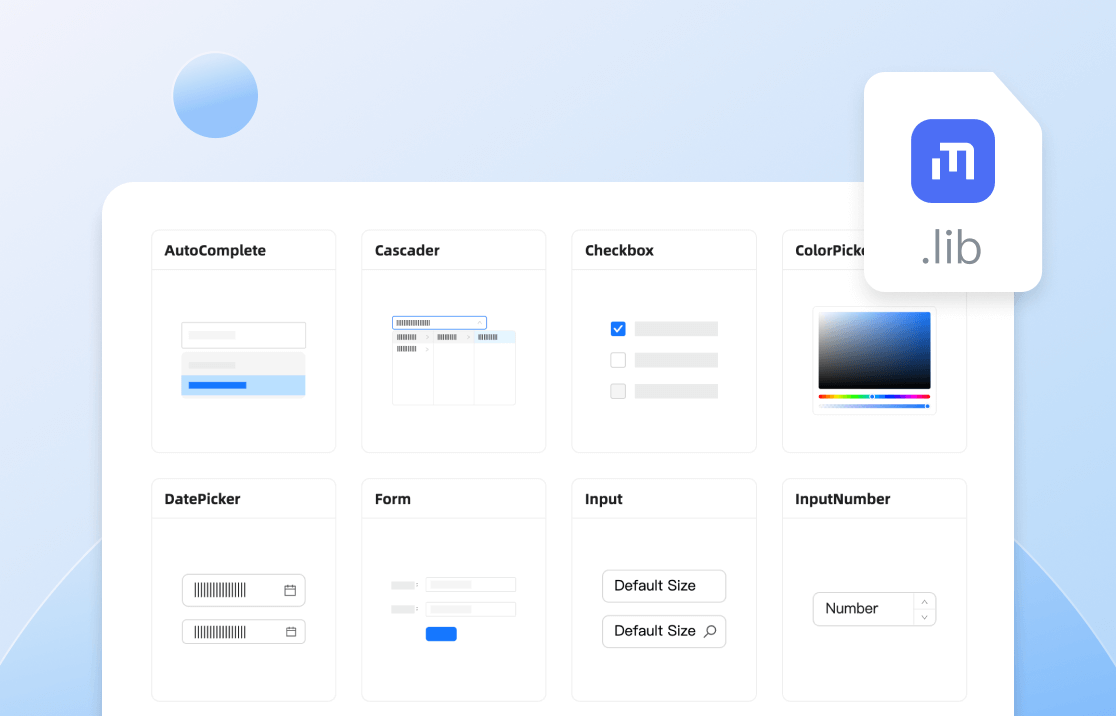Screen dimensions: 1116x716
Task: Uncheck the checked blue checkbox
Action: point(618,329)
